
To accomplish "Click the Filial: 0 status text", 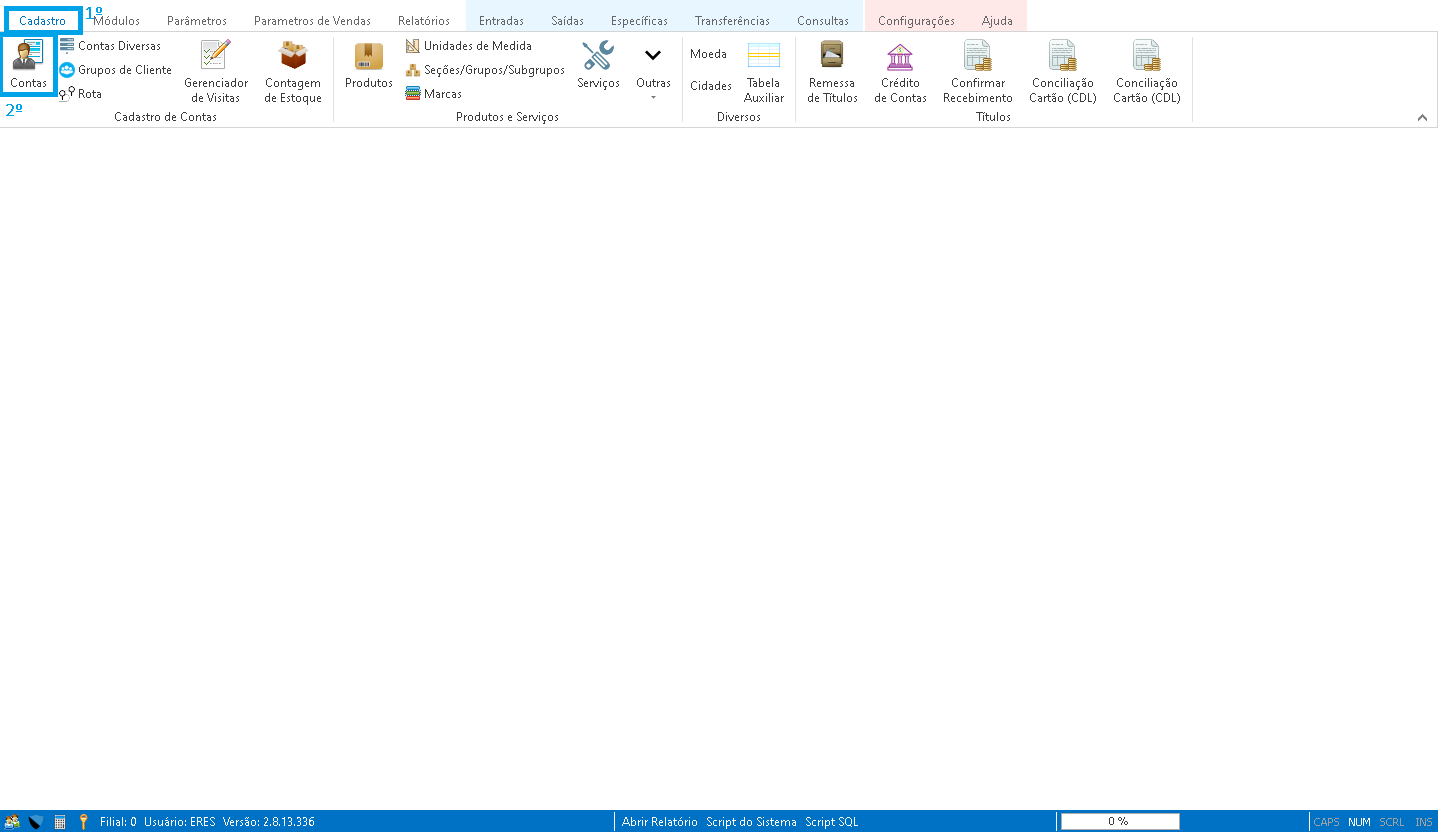I will click(118, 822).
